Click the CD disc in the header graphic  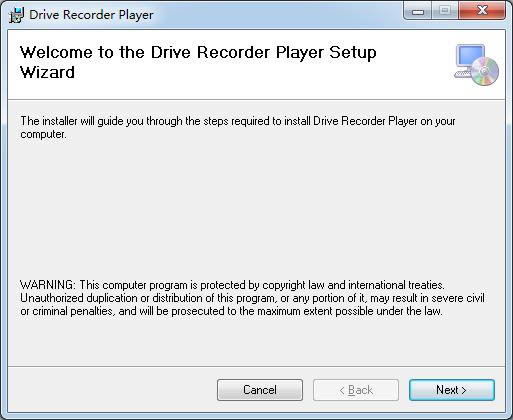pos(485,71)
